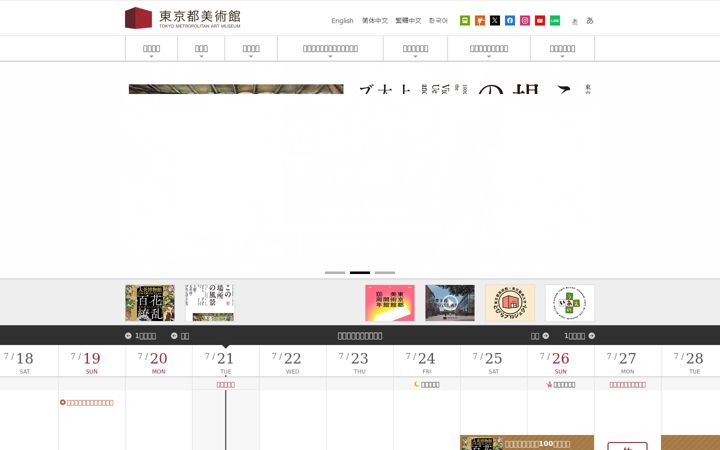Select date 7/27 MON in calendar

tap(628, 361)
